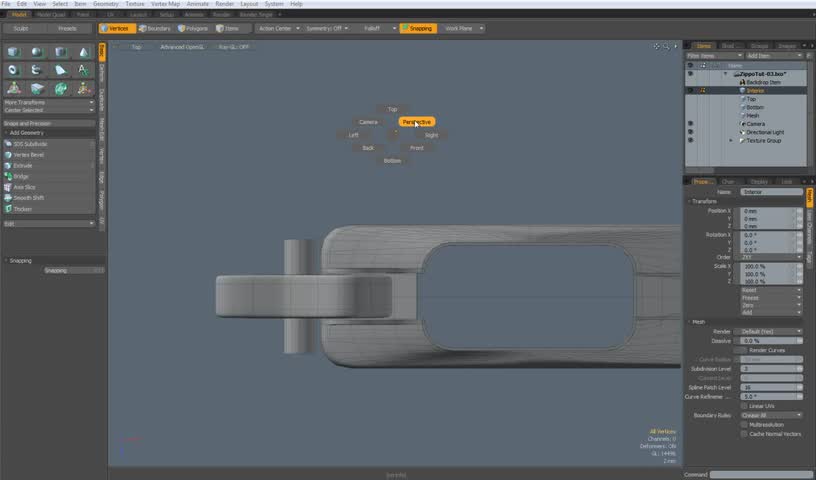This screenshot has height=480, width=816.
Task: Select the green globe tool icon
Action: tap(60, 88)
